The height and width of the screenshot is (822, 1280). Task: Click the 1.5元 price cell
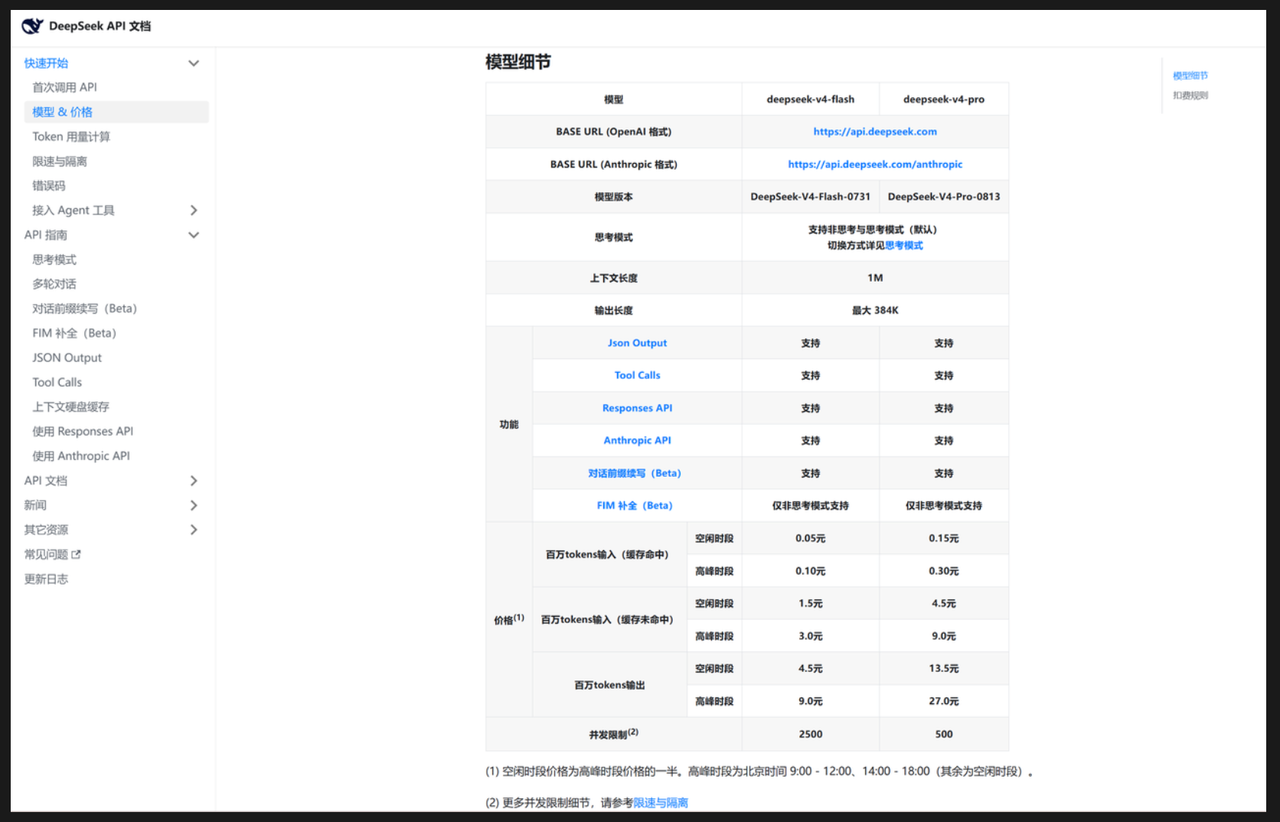(811, 603)
